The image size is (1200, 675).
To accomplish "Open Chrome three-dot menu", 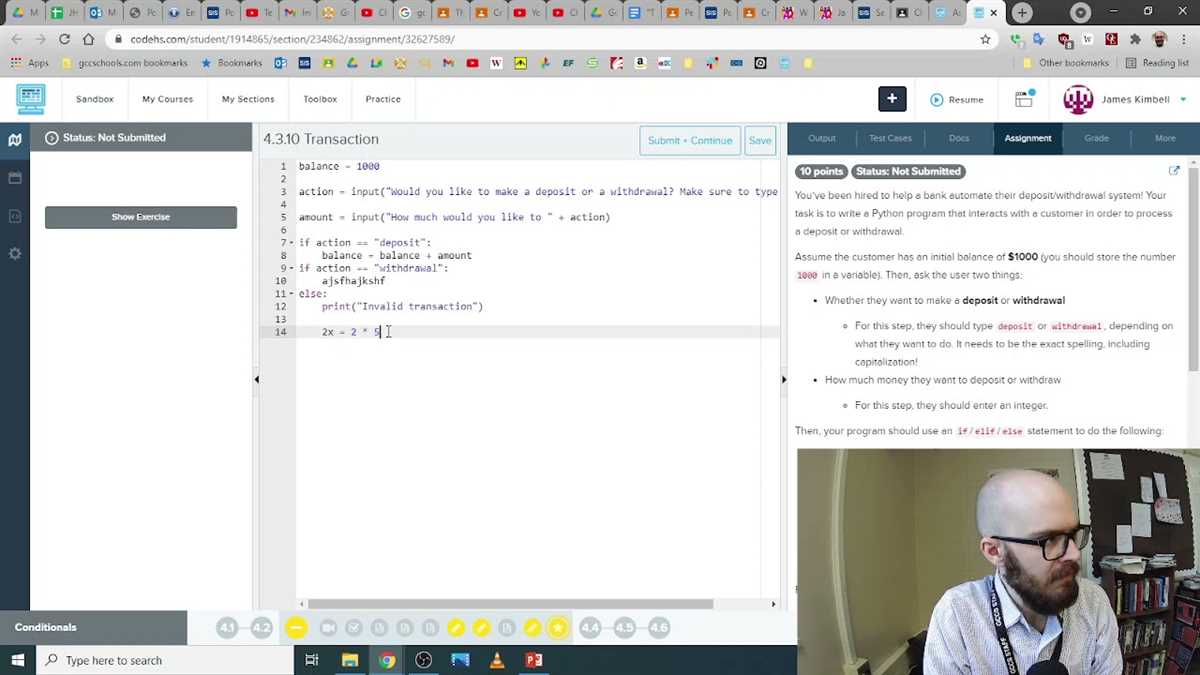I will click(x=1184, y=39).
